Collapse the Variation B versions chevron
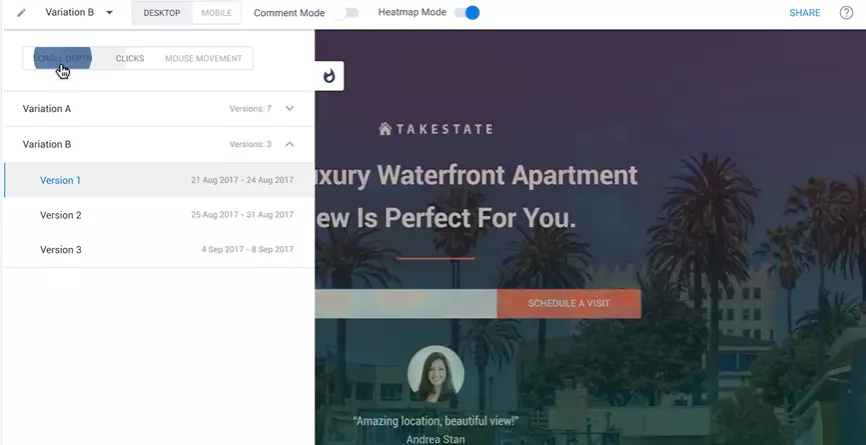The image size is (866, 445). coord(290,144)
